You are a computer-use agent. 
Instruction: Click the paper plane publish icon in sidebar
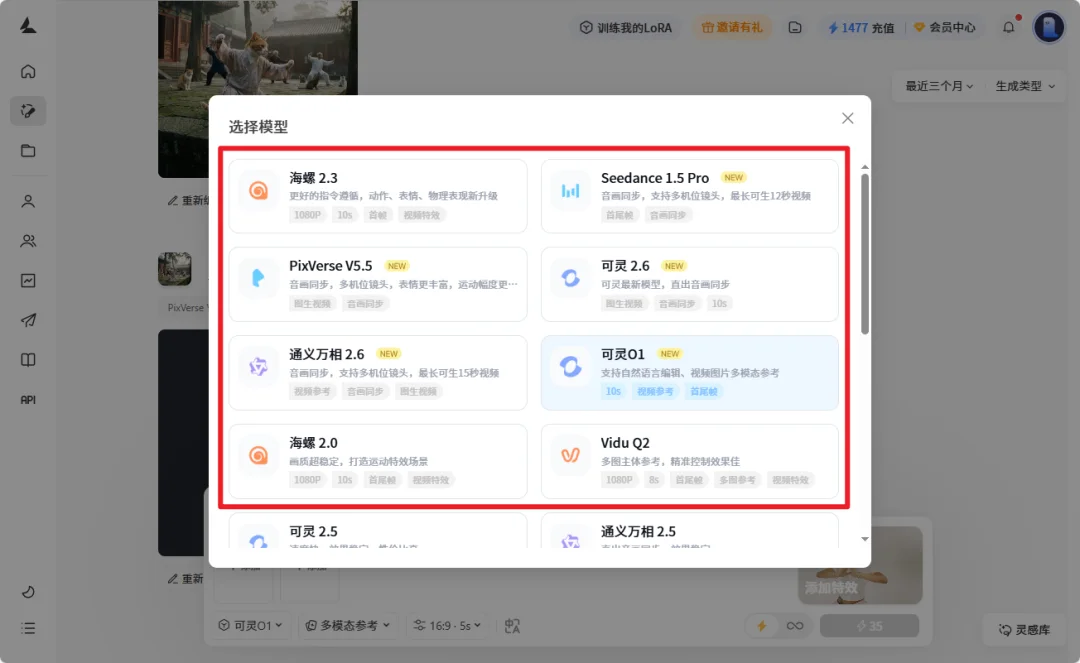tap(27, 319)
